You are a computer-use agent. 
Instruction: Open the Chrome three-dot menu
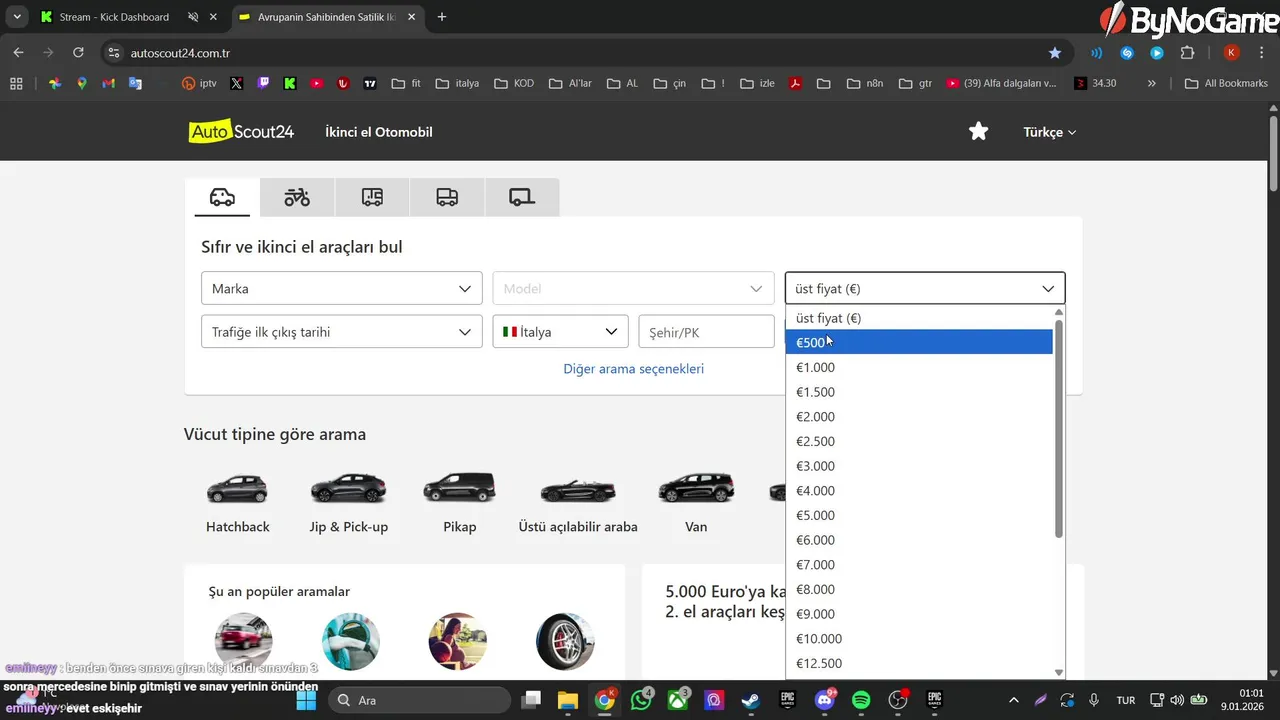(1261, 52)
